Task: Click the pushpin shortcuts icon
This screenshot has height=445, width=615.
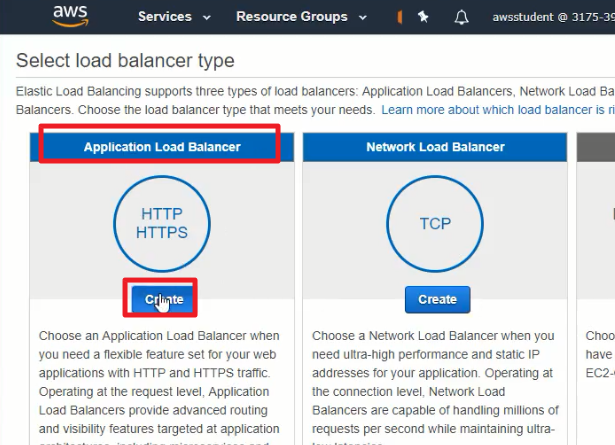Action: (423, 17)
